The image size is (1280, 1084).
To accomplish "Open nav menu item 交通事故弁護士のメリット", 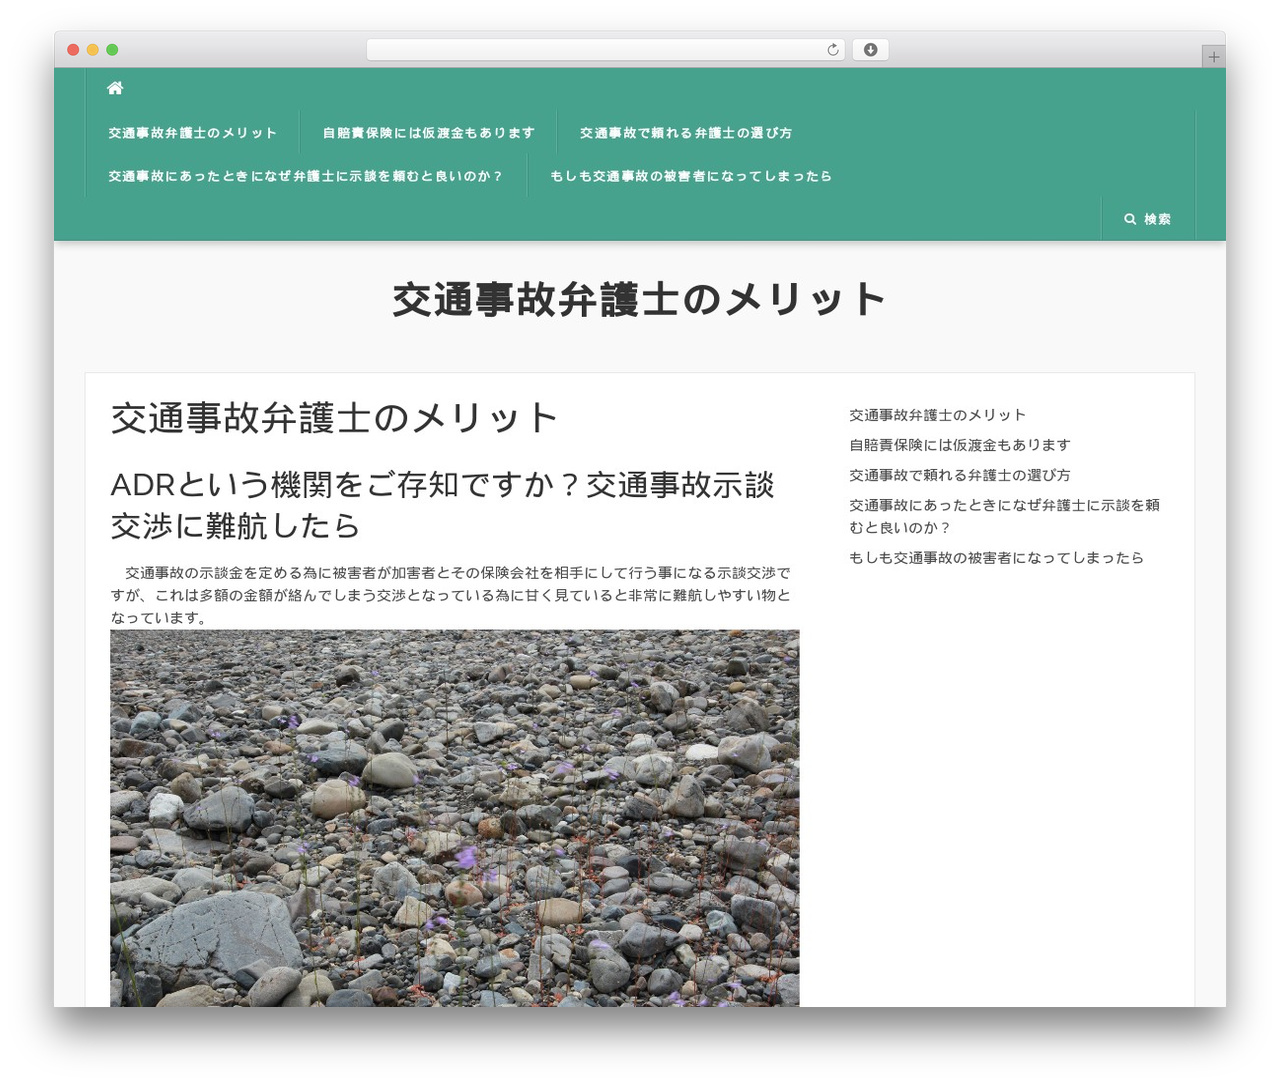I will 193,132.
